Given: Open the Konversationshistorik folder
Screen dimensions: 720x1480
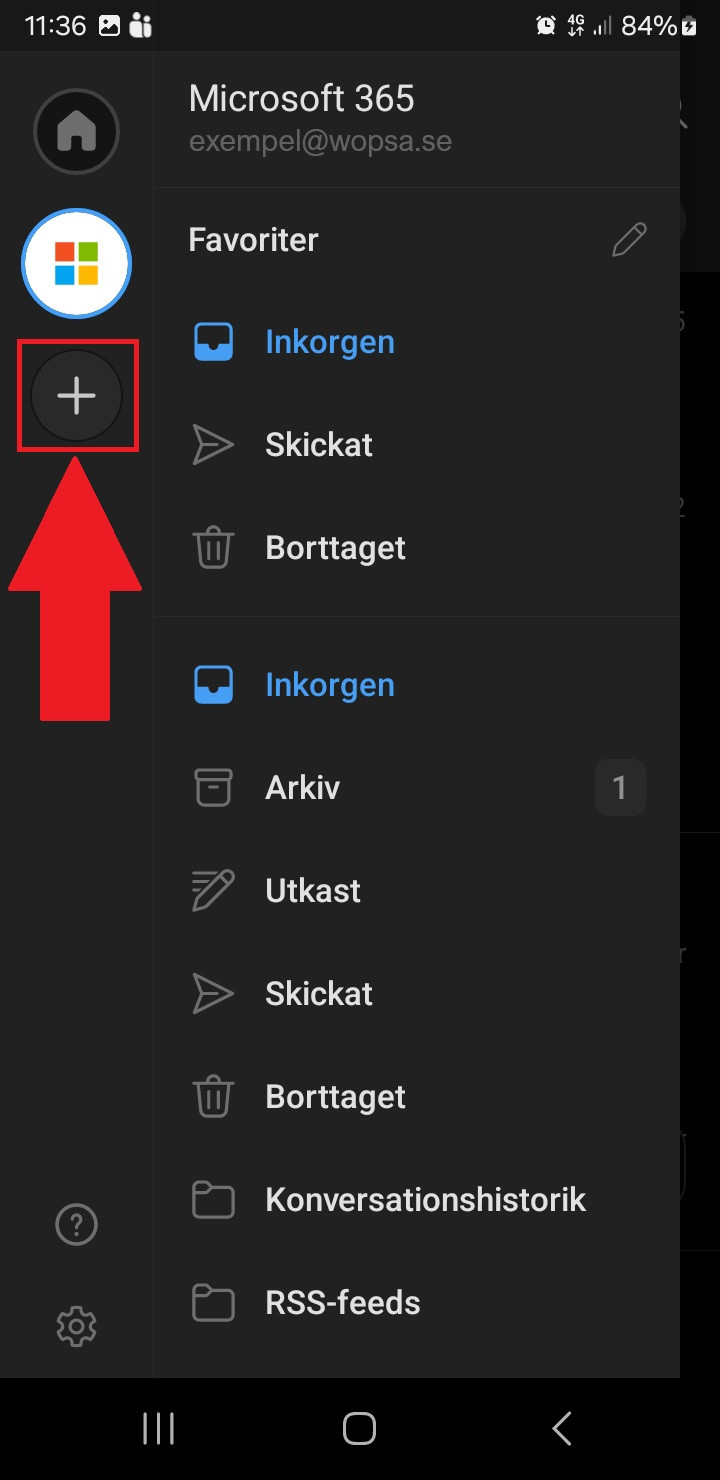Looking at the screenshot, I should 425,1200.
